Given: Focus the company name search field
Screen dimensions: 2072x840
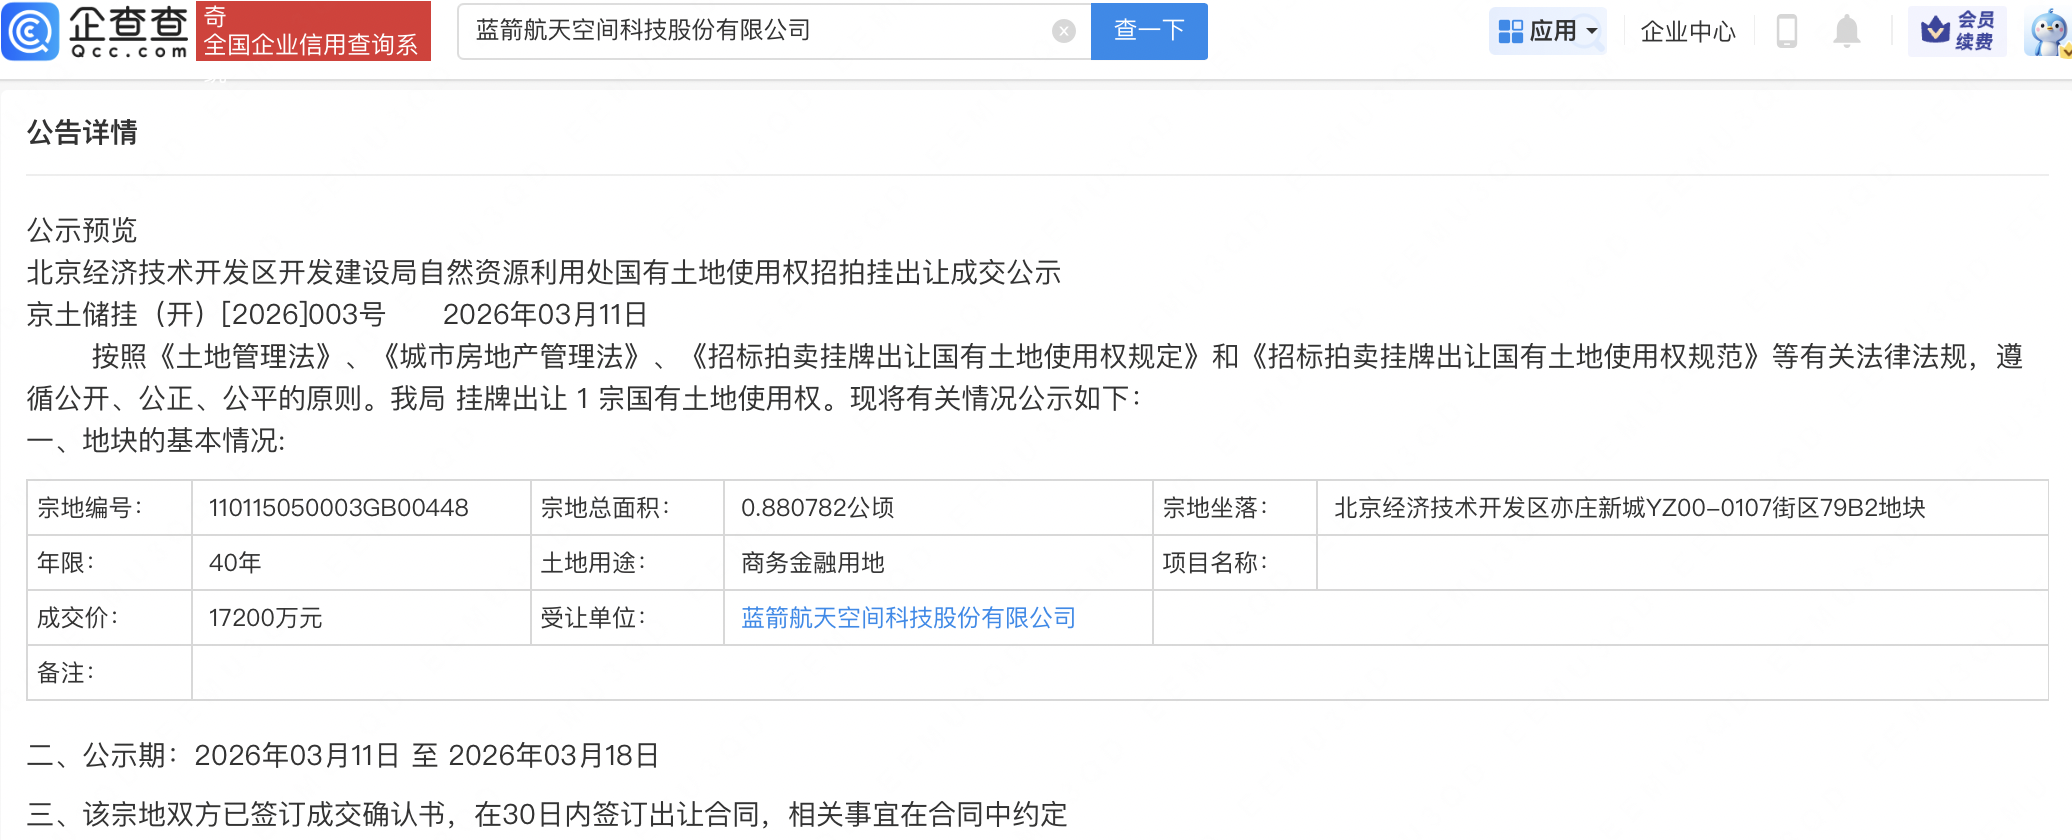Looking at the screenshot, I should click(750, 31).
